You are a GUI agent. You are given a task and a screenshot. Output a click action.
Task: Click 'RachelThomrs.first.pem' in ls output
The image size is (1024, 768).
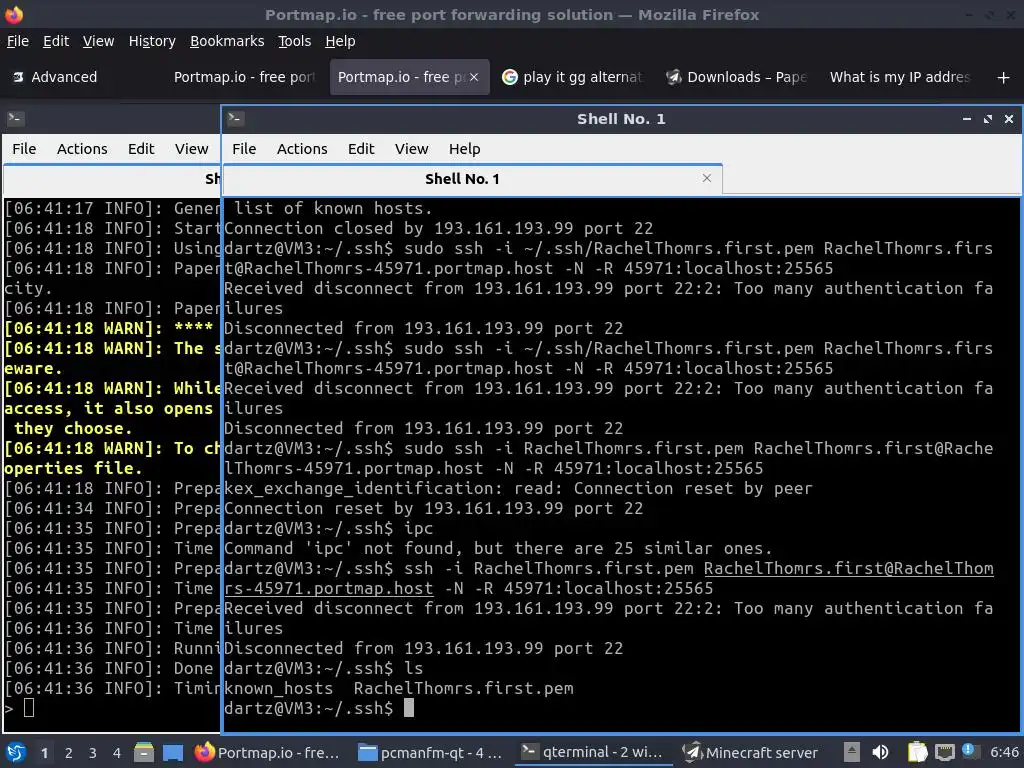pos(464,688)
